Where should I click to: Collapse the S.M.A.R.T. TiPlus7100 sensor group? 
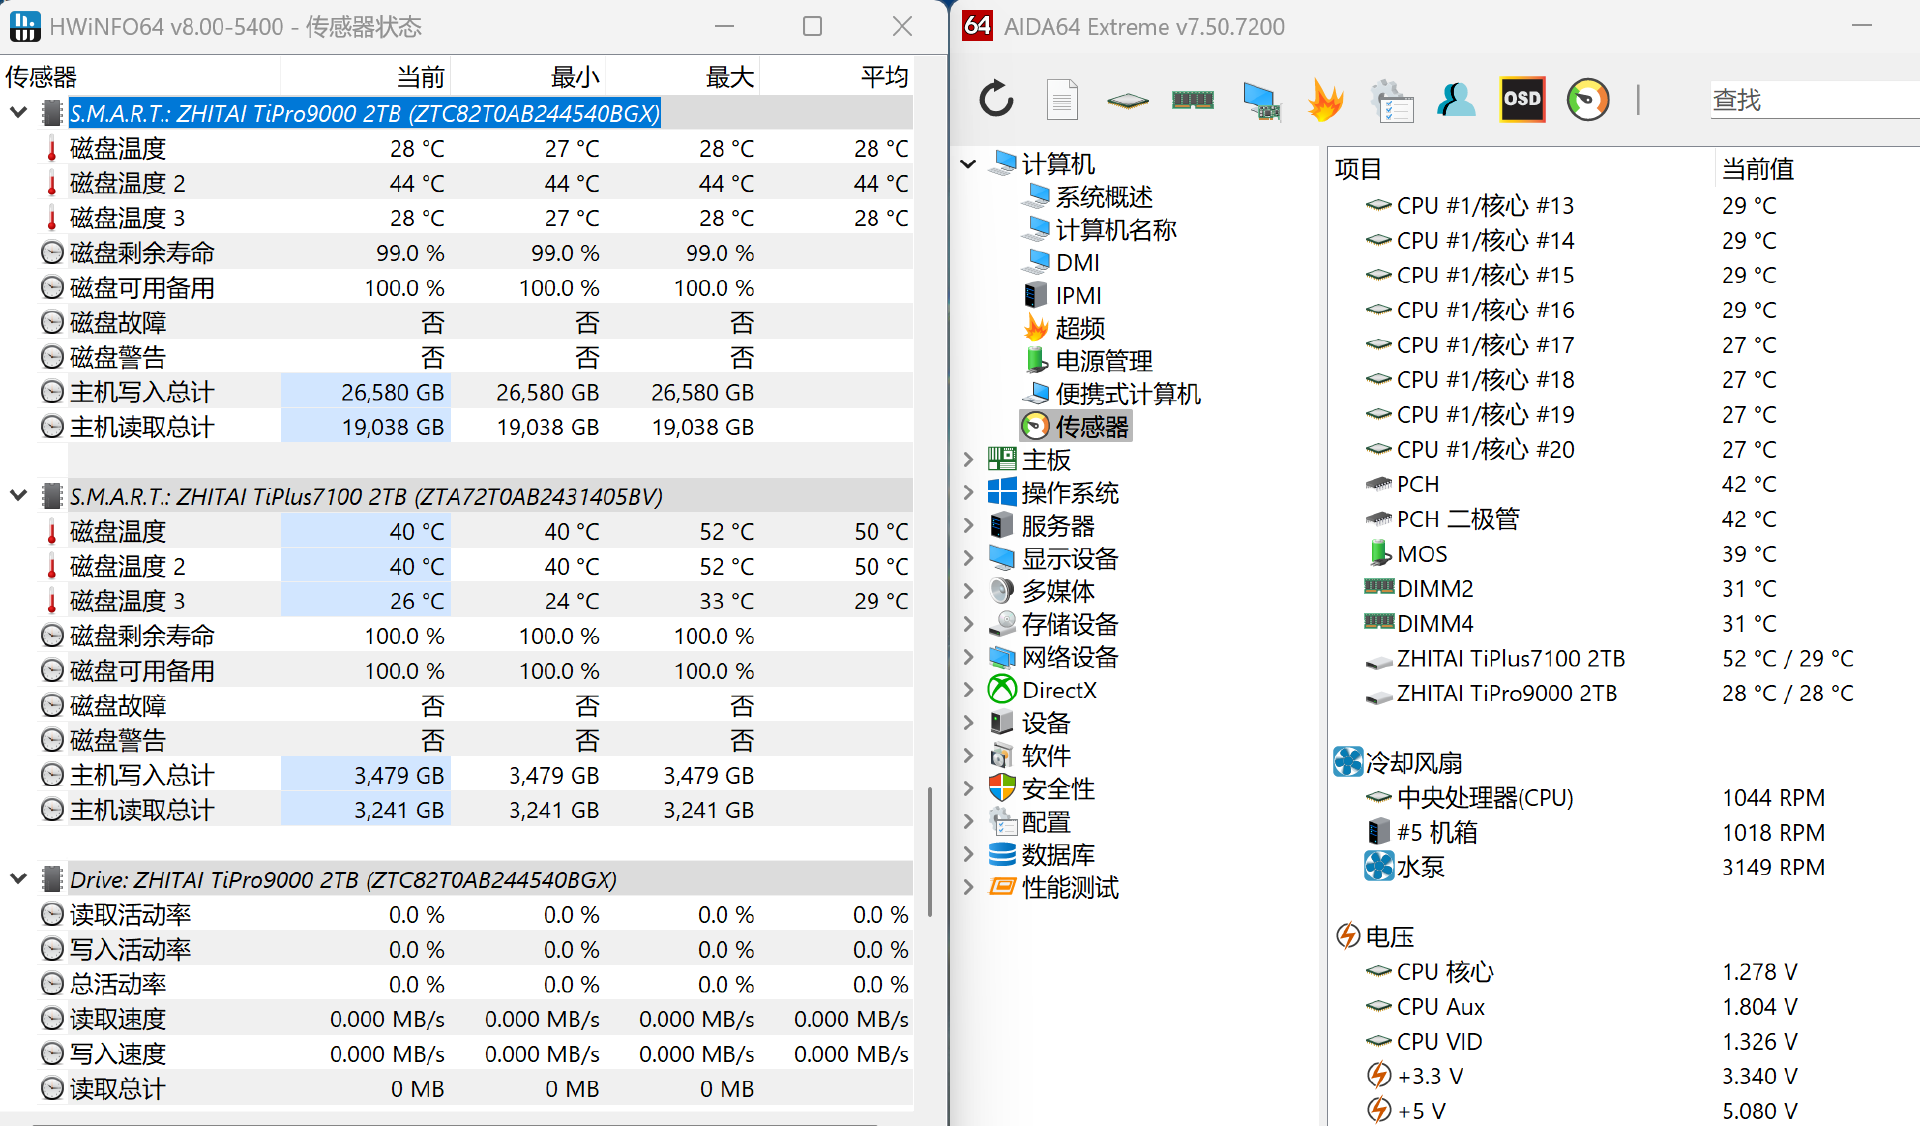coord(18,496)
